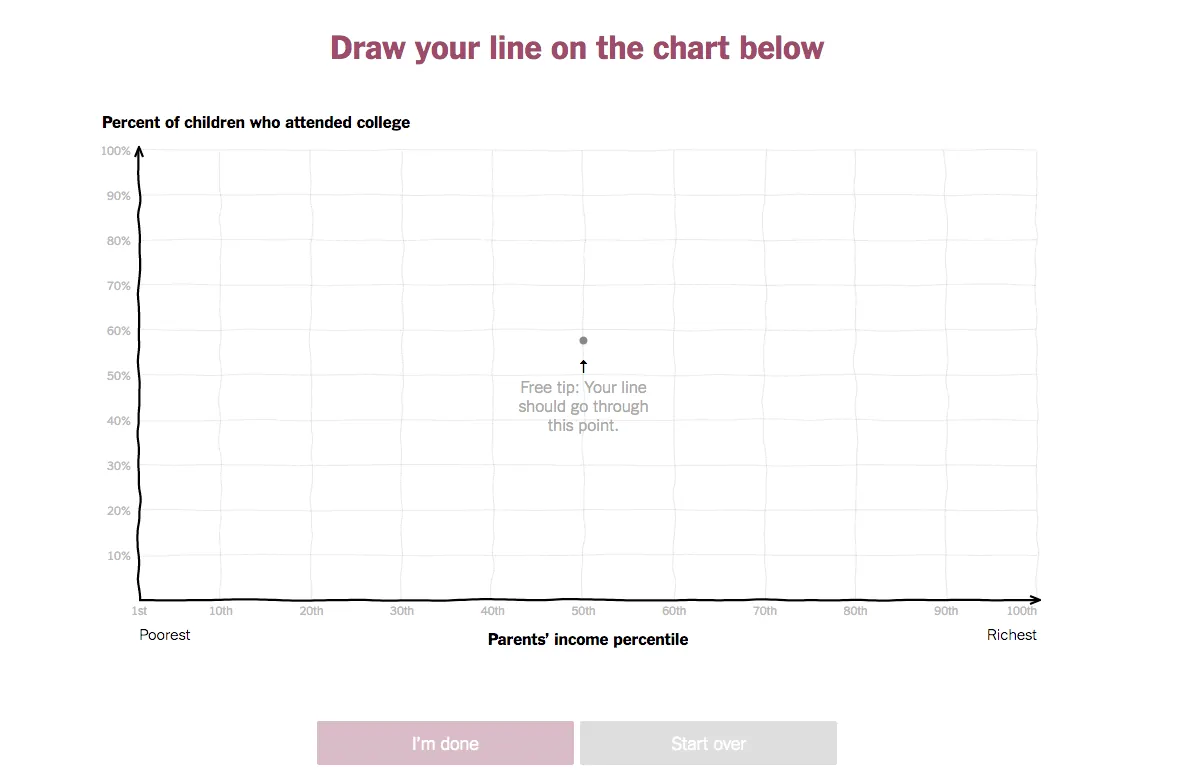The height and width of the screenshot is (777, 1184).
Task: Click the 30th label on the x-axis
Action: [401, 610]
